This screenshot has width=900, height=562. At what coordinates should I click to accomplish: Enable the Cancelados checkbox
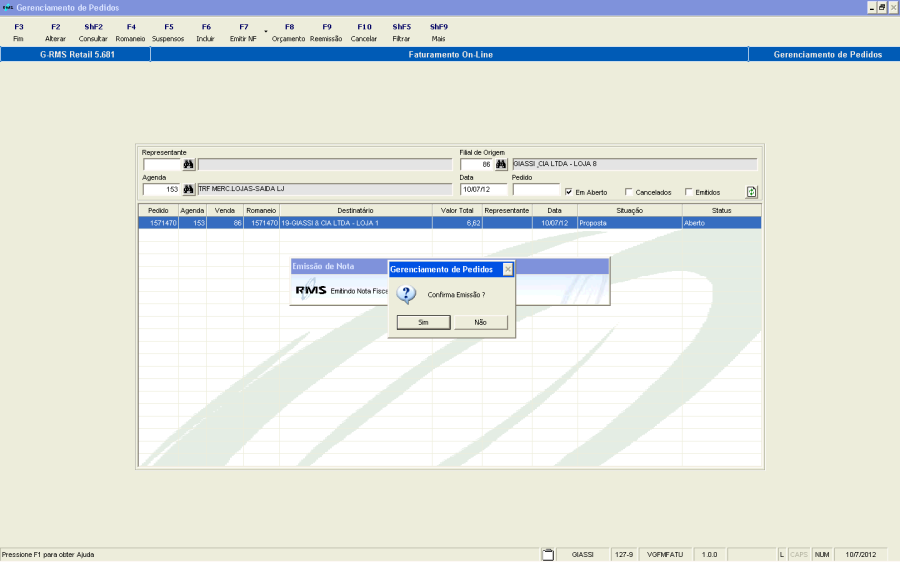[629, 192]
